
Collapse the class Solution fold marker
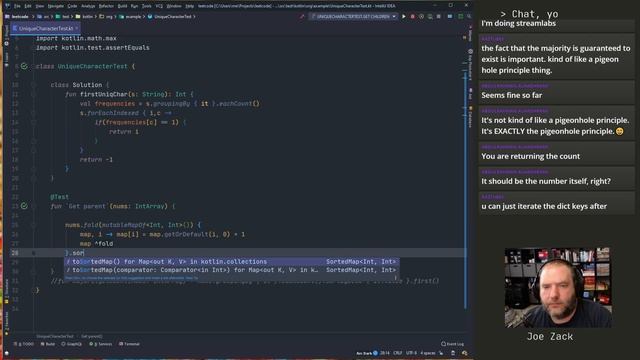(x=33, y=85)
